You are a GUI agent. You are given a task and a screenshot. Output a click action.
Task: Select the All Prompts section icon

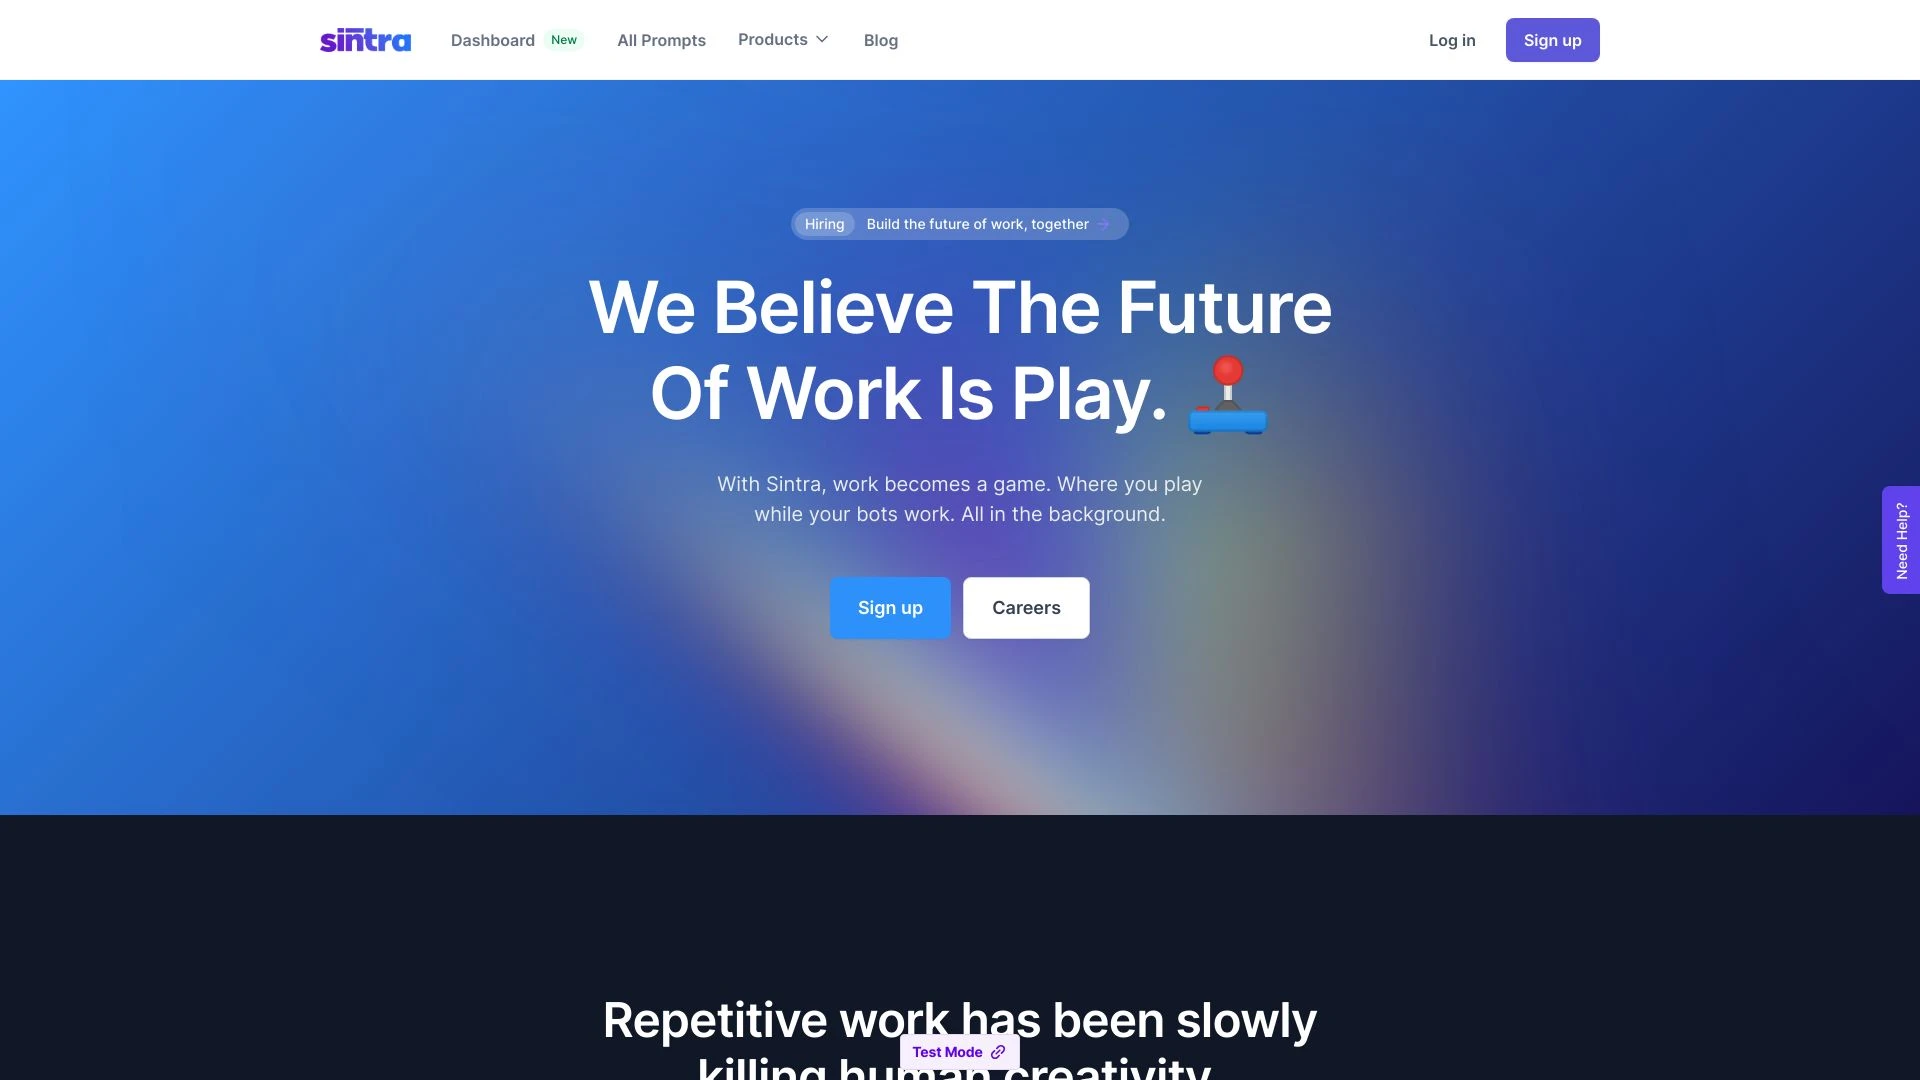click(659, 40)
